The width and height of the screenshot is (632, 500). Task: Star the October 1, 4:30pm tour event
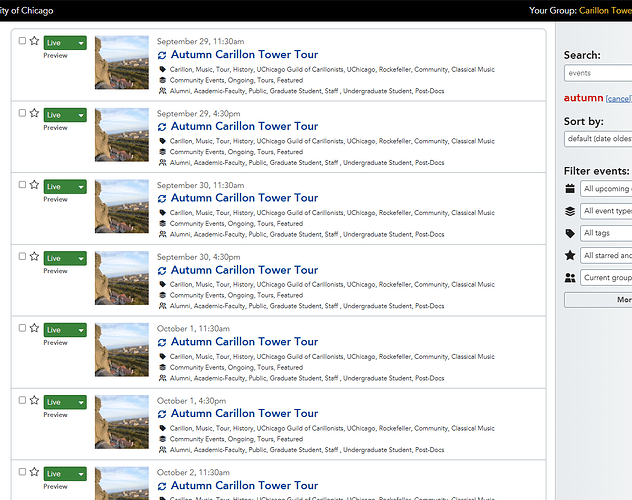34,400
